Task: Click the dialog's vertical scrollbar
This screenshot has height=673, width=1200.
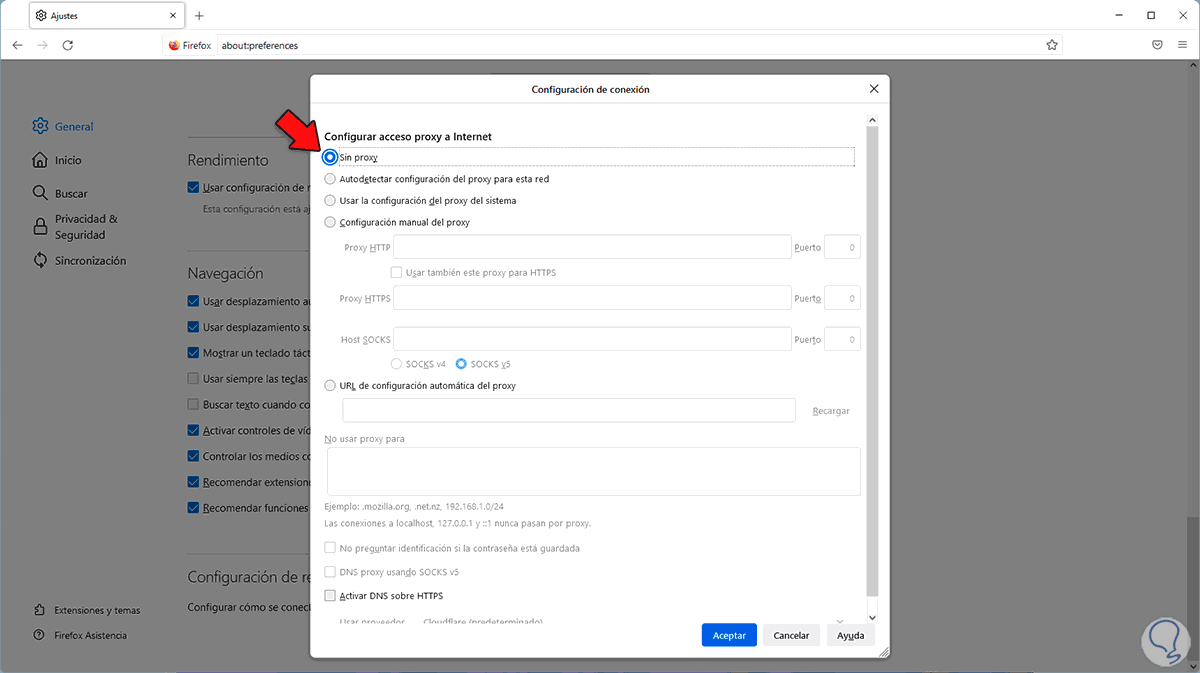Action: 872,360
